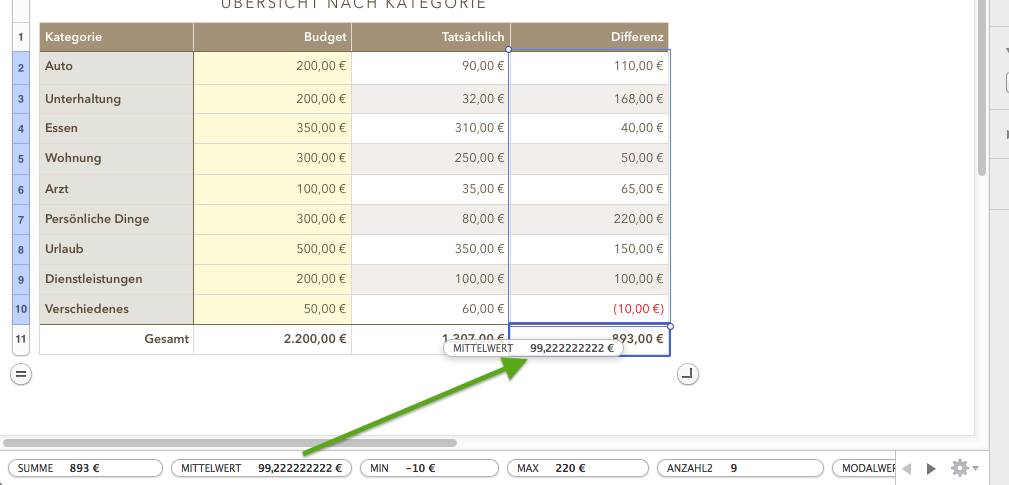
Task: Select row header 11
Action: tap(21, 339)
